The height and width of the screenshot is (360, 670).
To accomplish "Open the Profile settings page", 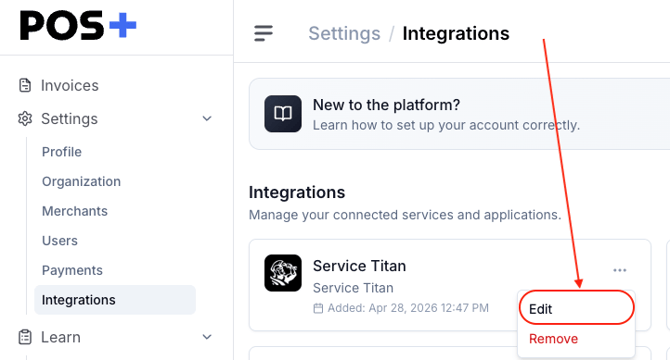I will (62, 152).
